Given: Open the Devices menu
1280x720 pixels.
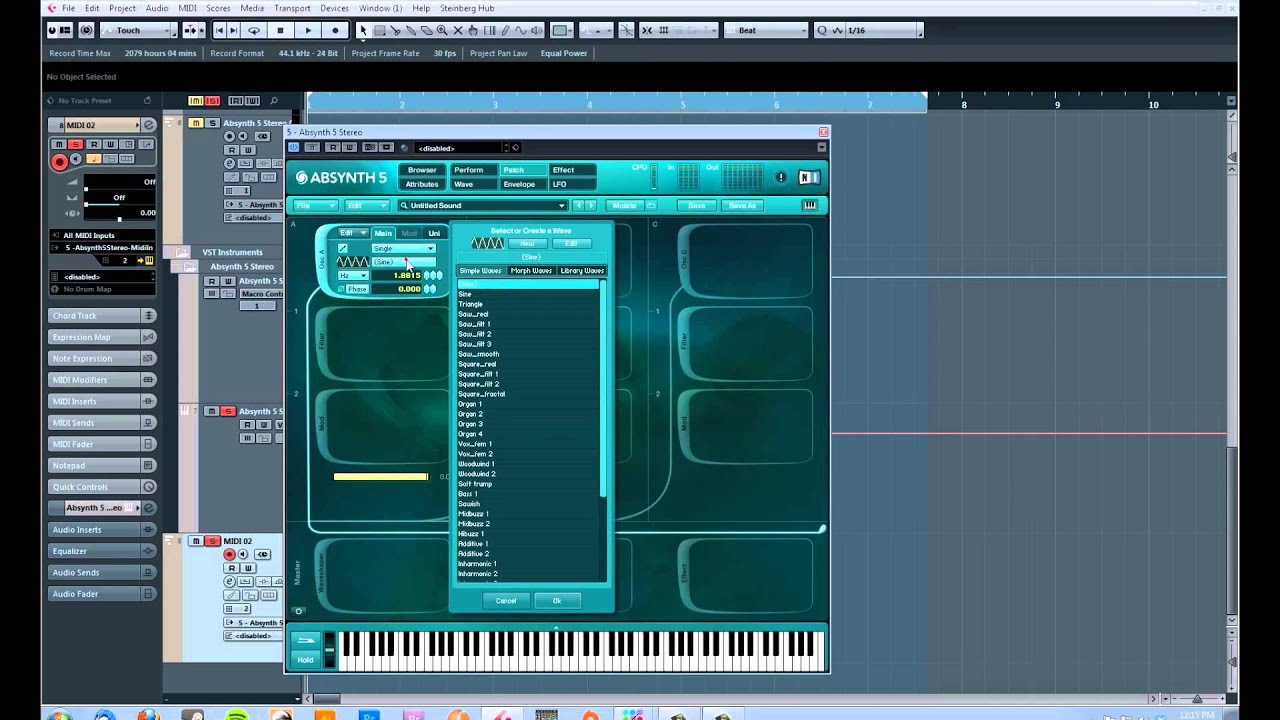Looking at the screenshot, I should click(334, 8).
